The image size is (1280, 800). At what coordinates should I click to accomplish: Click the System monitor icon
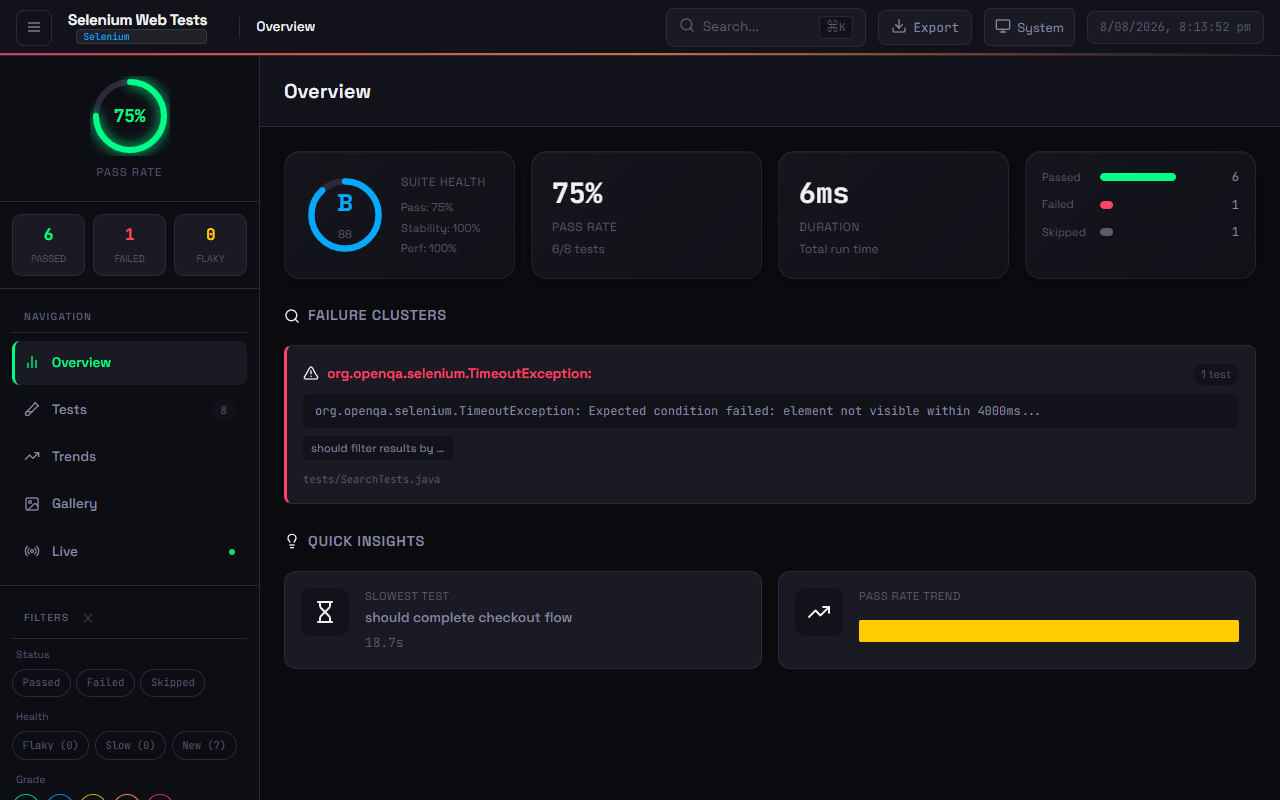coord(1003,27)
